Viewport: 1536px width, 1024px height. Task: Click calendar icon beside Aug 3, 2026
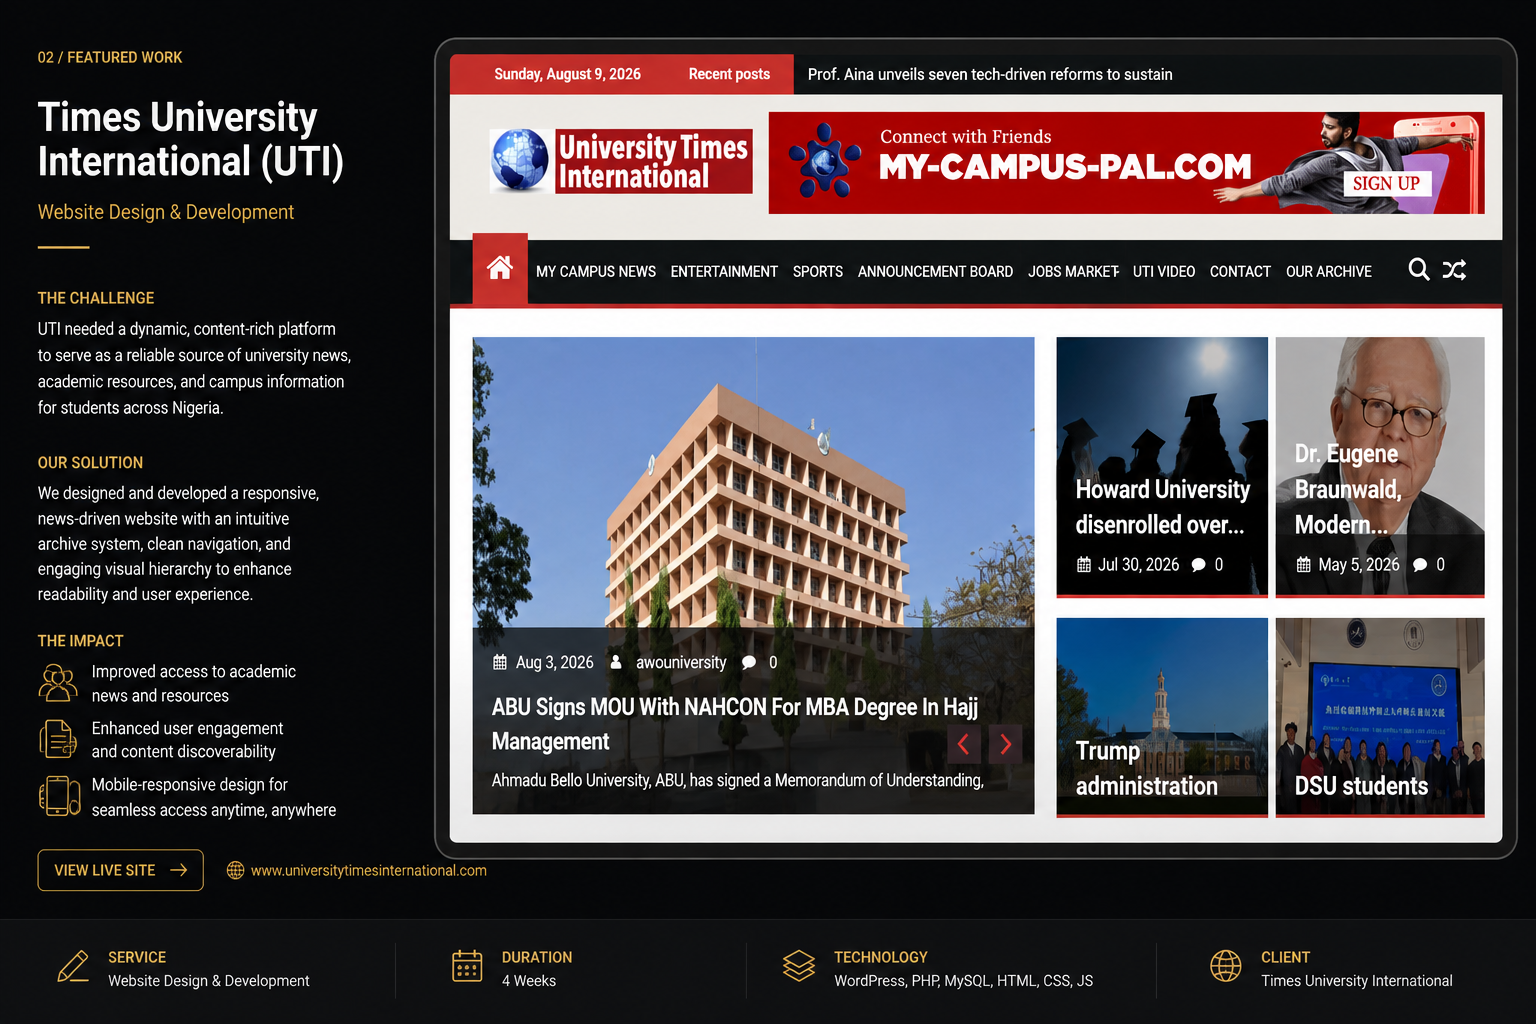500,662
